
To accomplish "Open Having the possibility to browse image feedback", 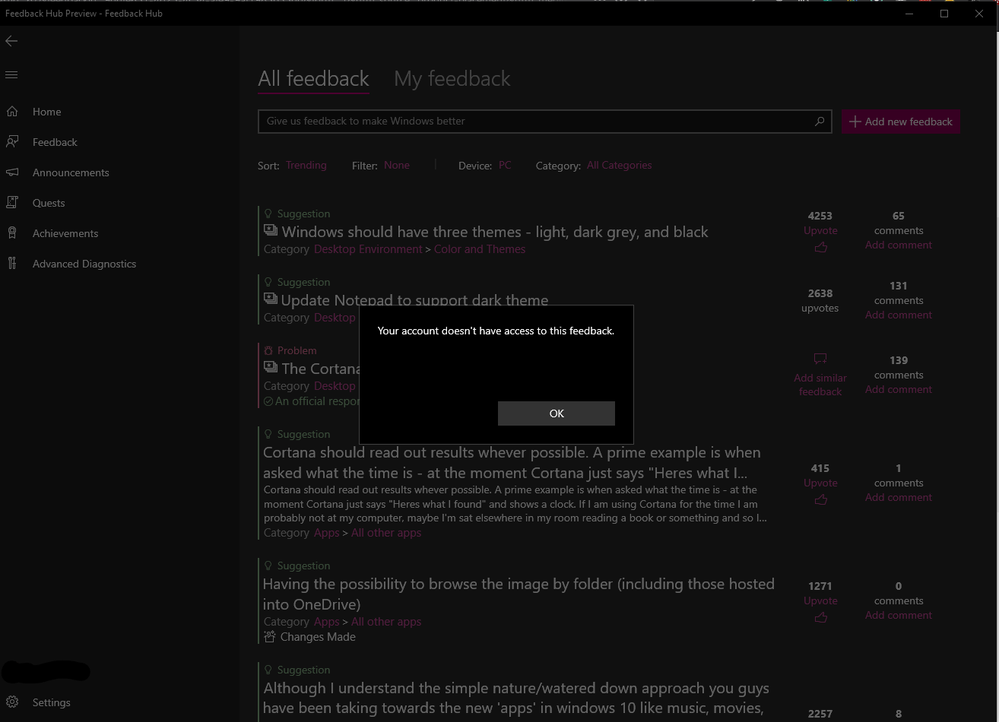I will click(519, 594).
